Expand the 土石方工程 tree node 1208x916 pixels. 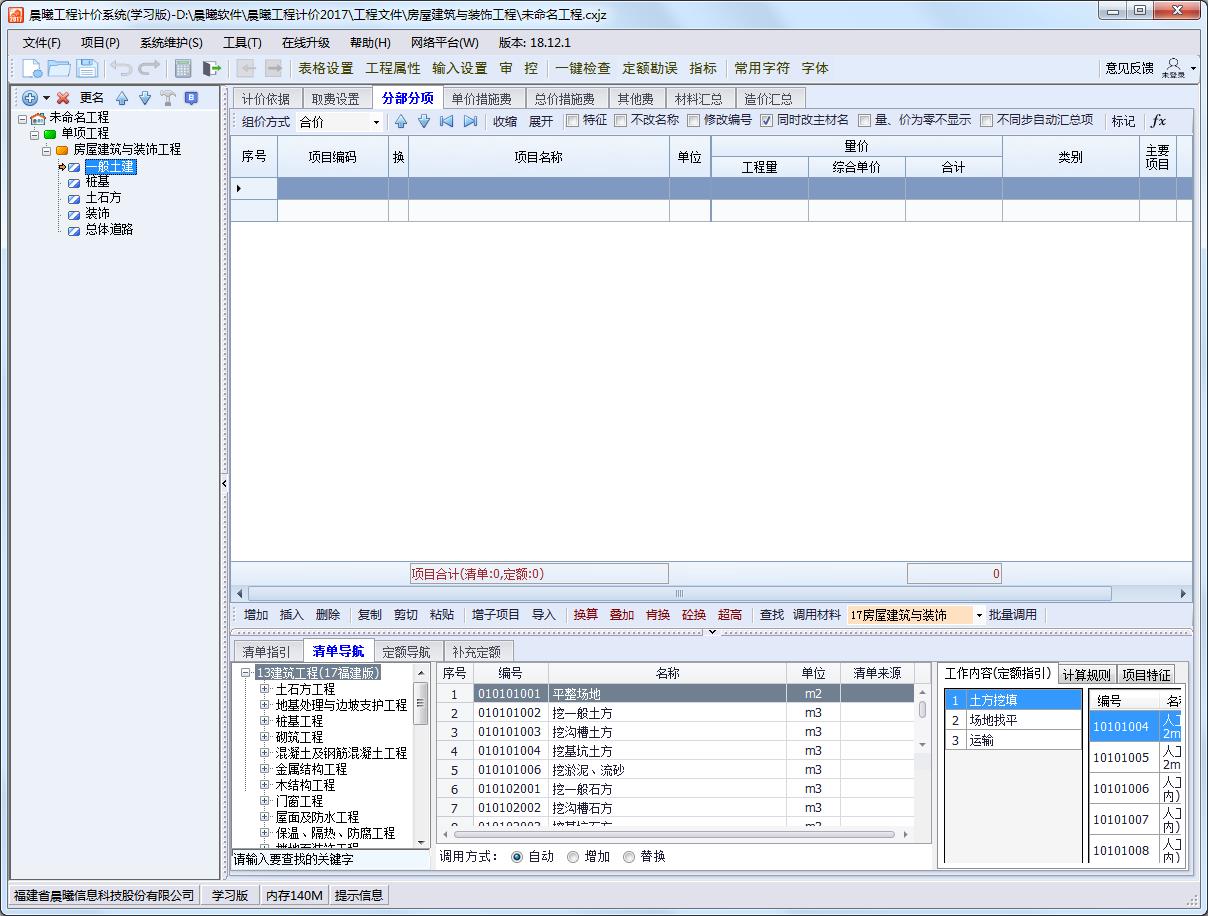[265, 689]
